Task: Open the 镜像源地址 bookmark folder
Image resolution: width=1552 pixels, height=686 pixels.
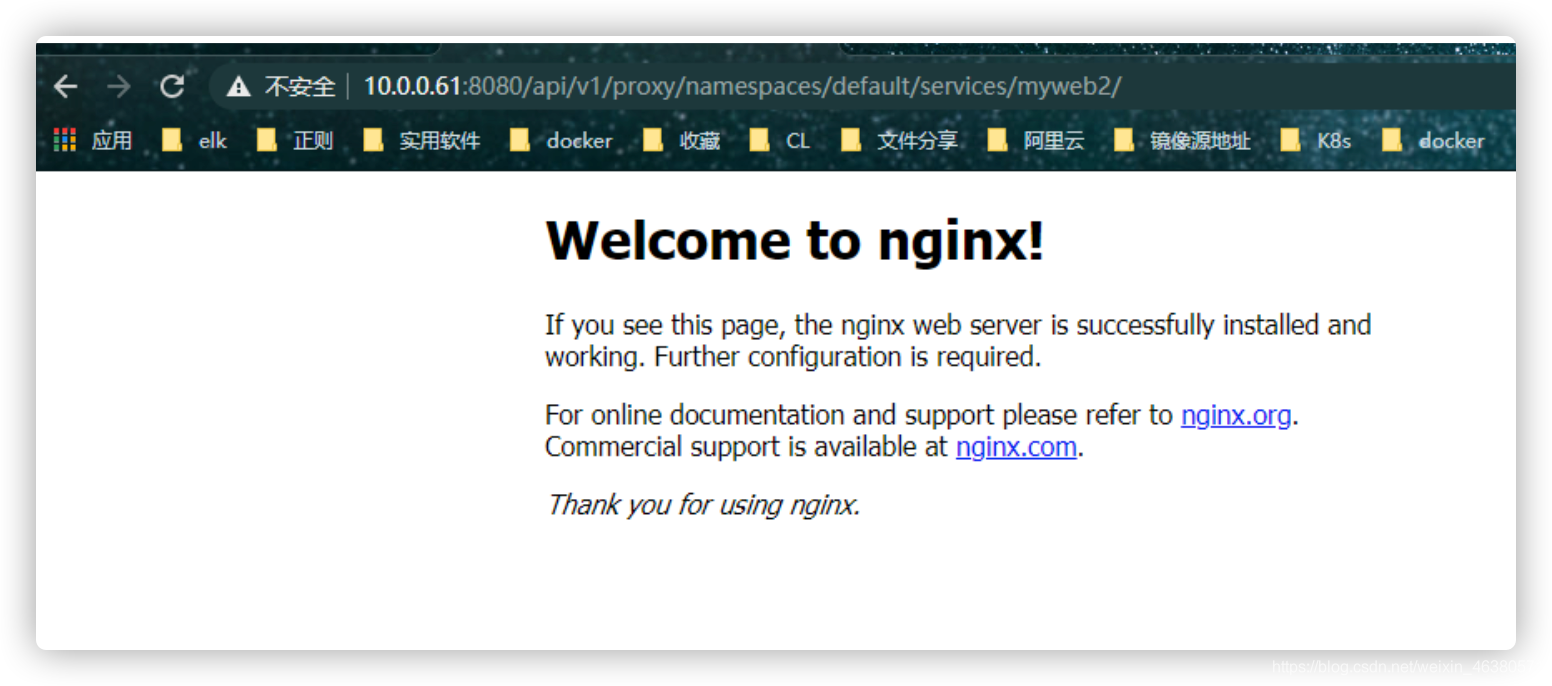Action: 1182,140
